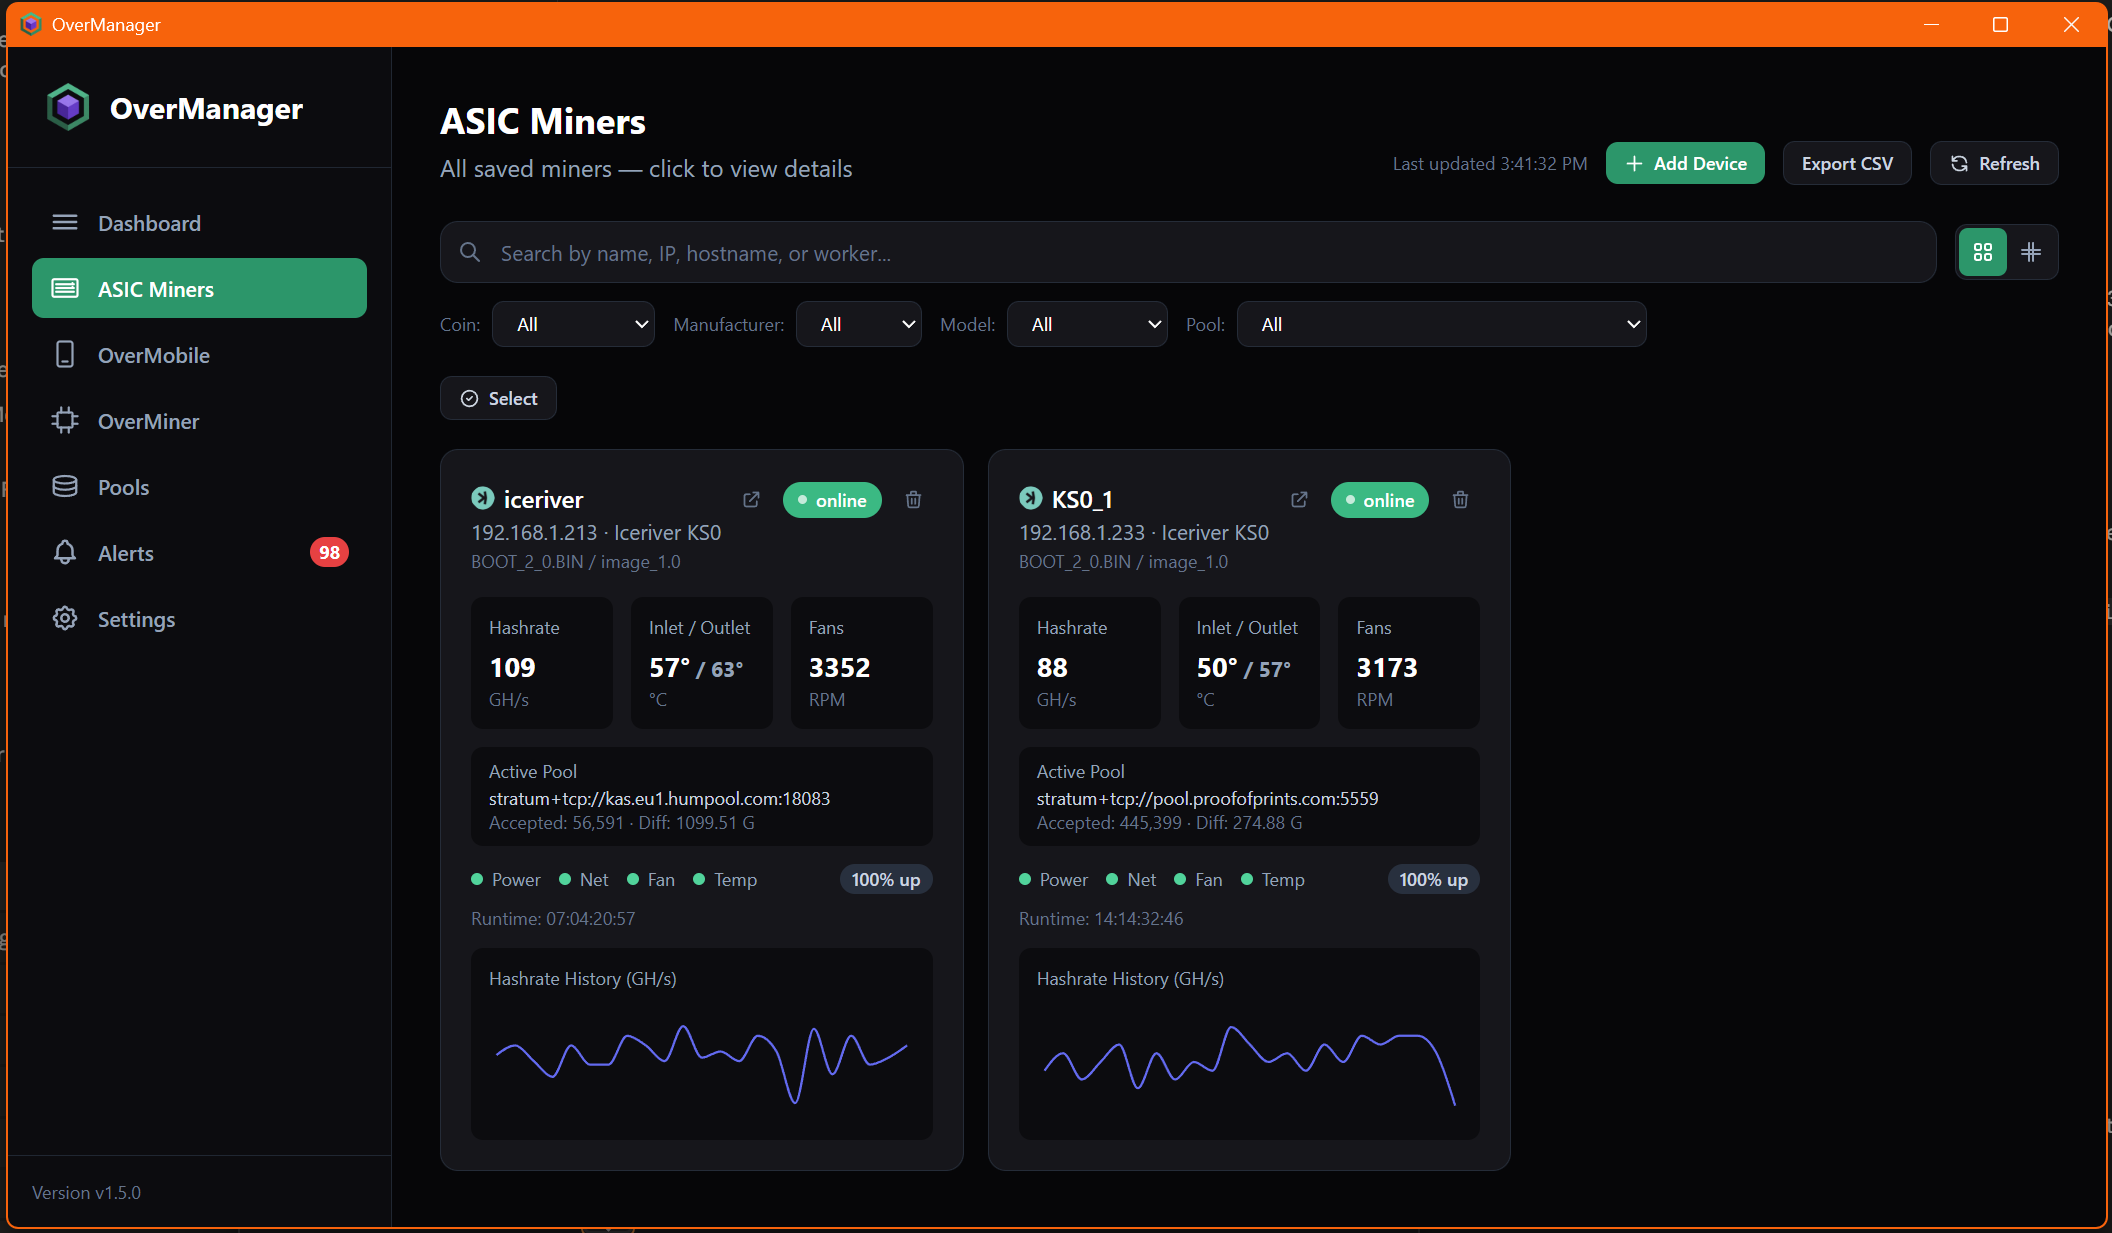Focus the miner search field
Image resolution: width=2112 pixels, height=1233 pixels.
[x=1188, y=253]
